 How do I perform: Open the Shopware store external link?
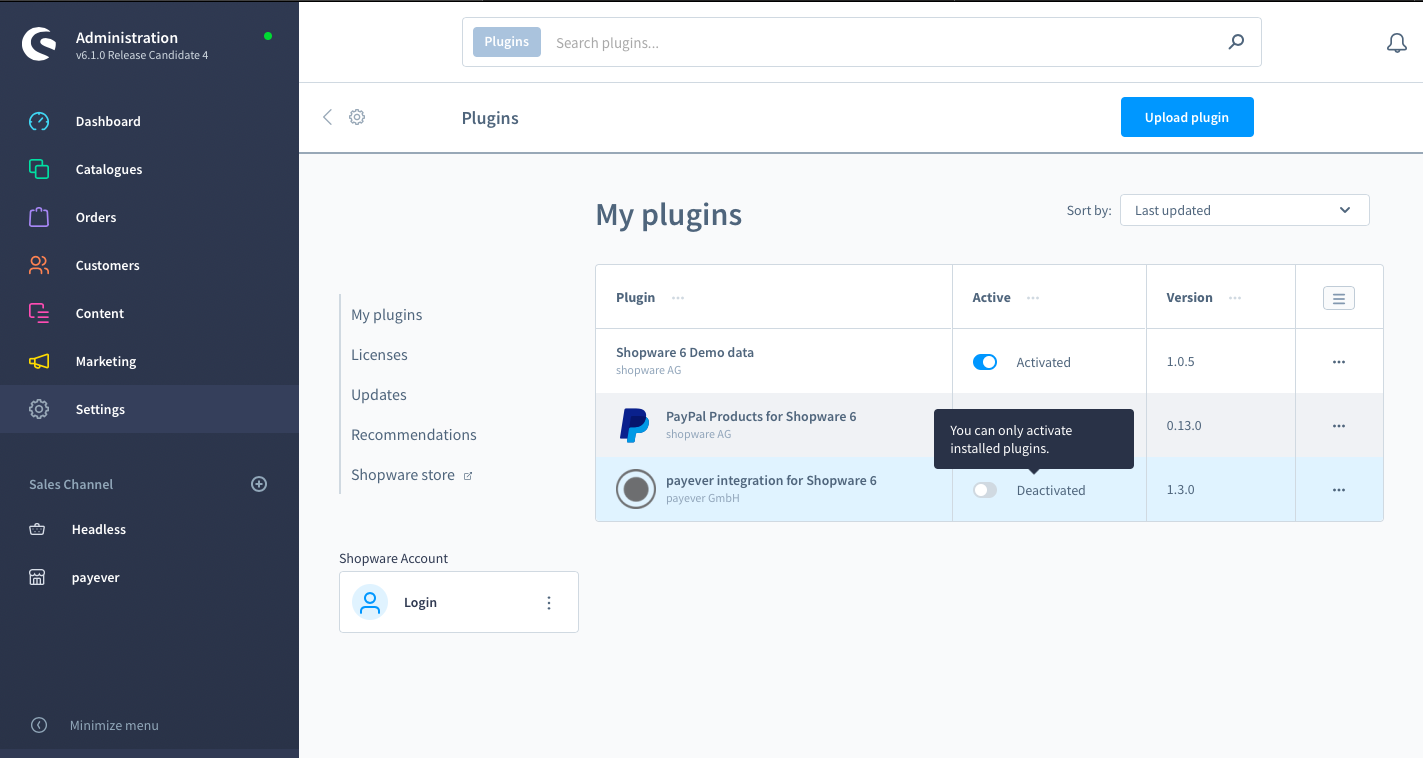[x=411, y=475]
